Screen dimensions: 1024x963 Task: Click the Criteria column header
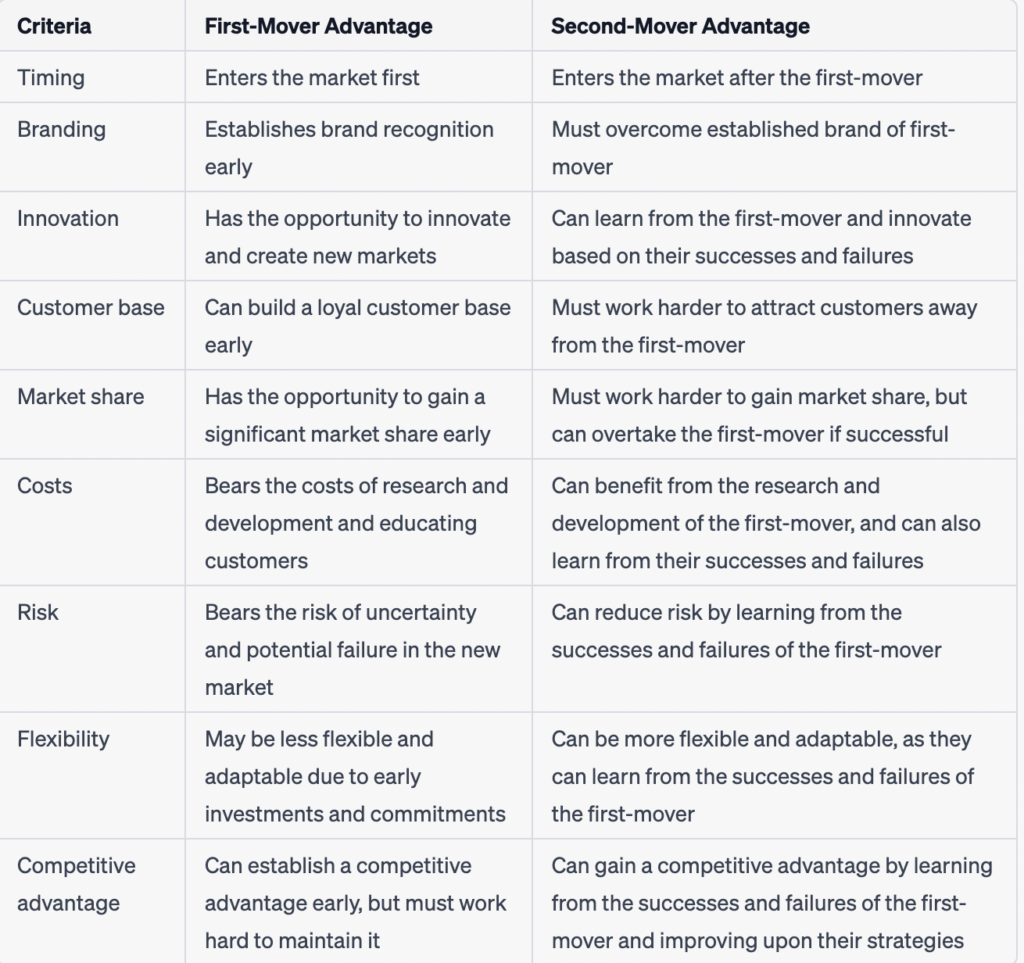click(54, 26)
